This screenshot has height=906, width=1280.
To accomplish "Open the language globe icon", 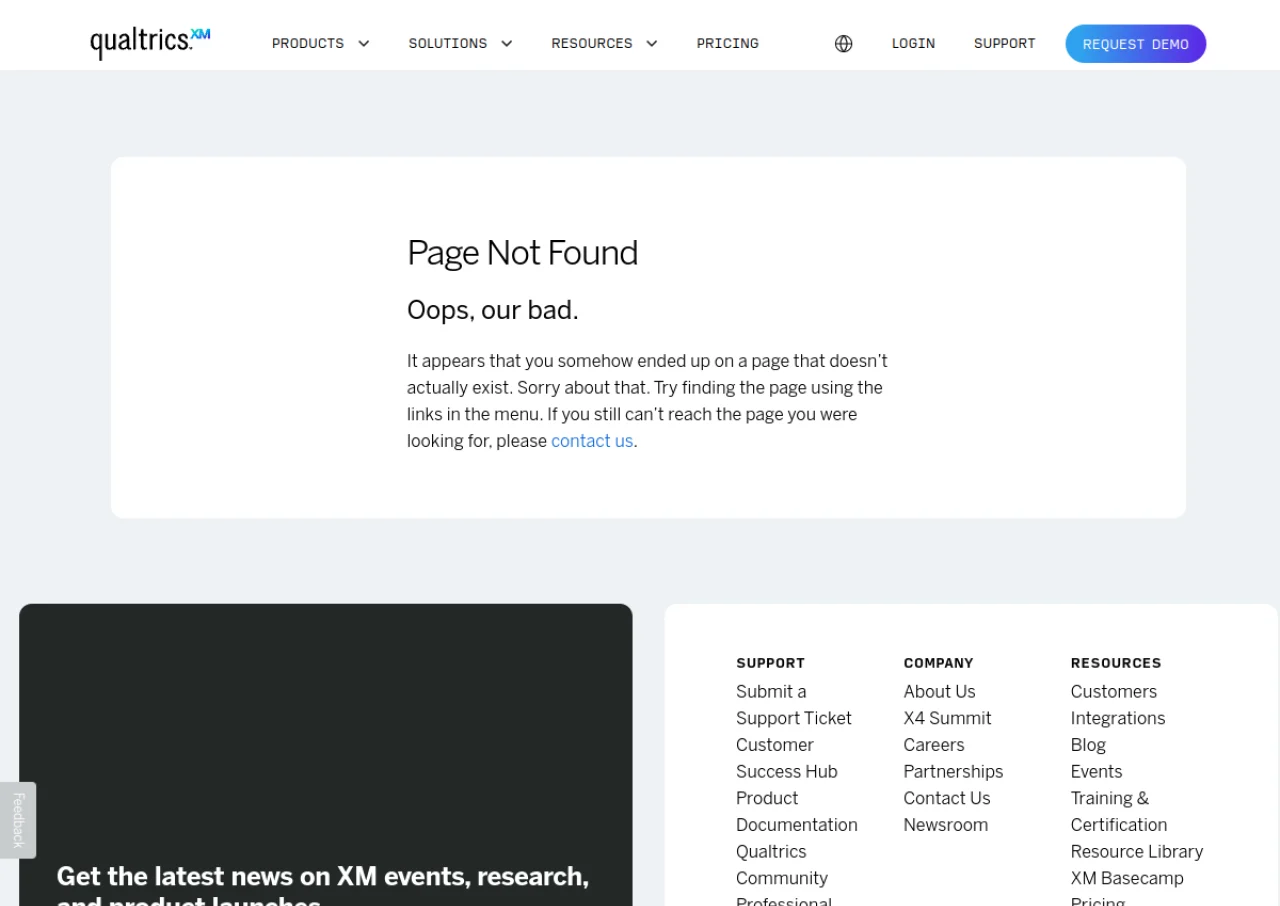I will click(x=844, y=44).
